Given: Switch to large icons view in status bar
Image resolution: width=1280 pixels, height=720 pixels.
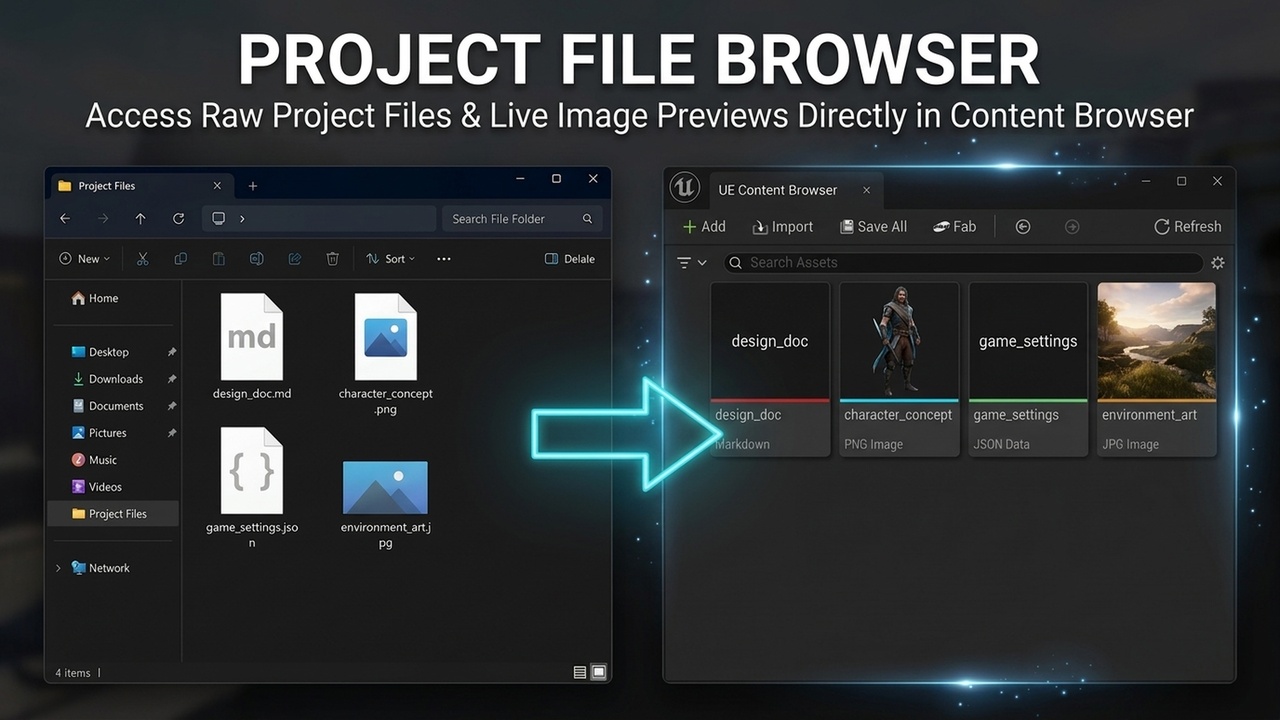Looking at the screenshot, I should click(599, 673).
